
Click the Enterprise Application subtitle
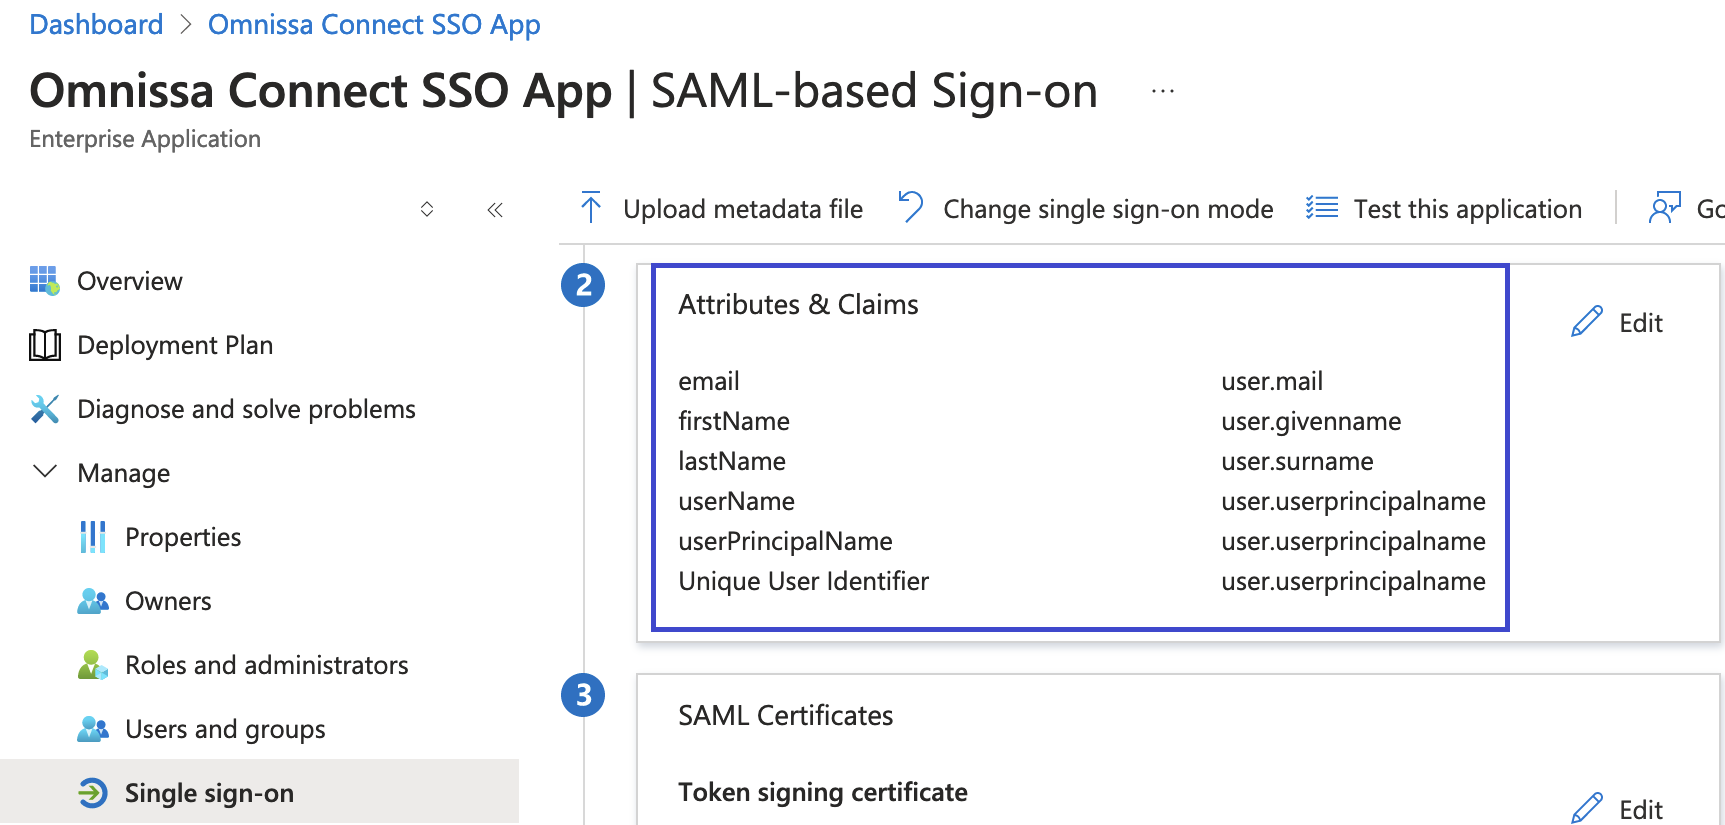point(145,139)
